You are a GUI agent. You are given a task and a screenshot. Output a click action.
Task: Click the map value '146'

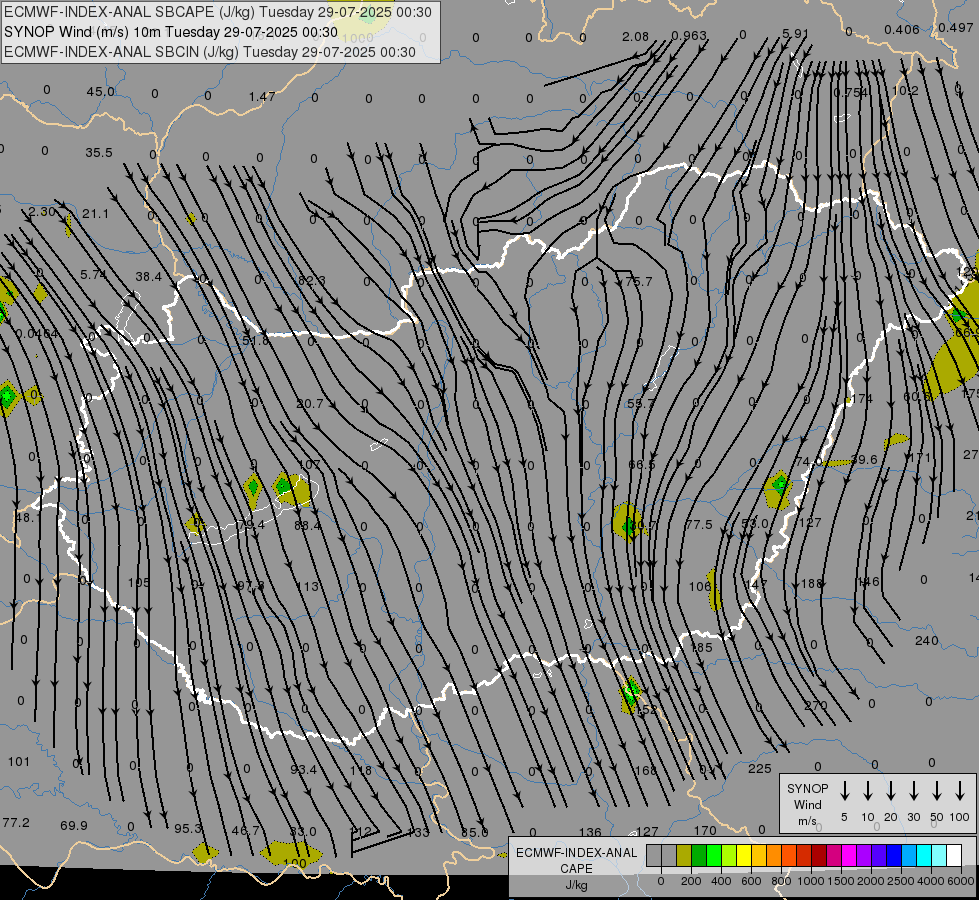tap(868, 581)
